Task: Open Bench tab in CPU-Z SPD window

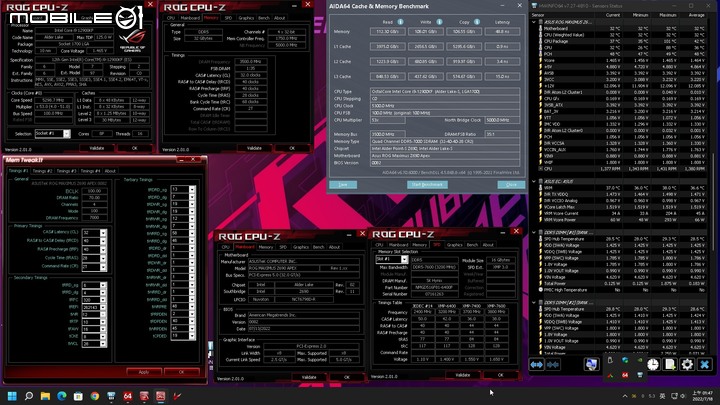Action: coord(472,245)
